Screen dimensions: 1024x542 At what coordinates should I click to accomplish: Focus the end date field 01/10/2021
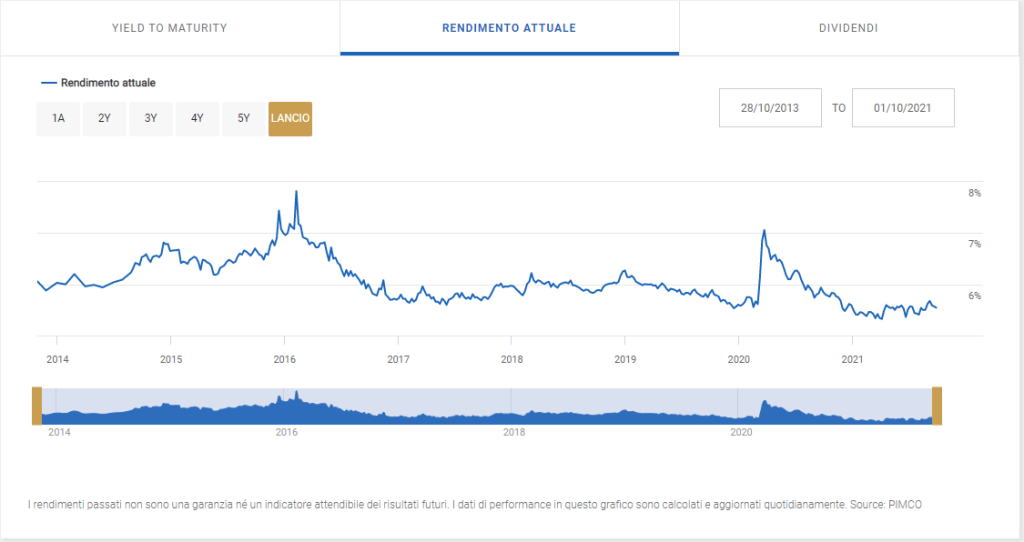tap(902, 108)
